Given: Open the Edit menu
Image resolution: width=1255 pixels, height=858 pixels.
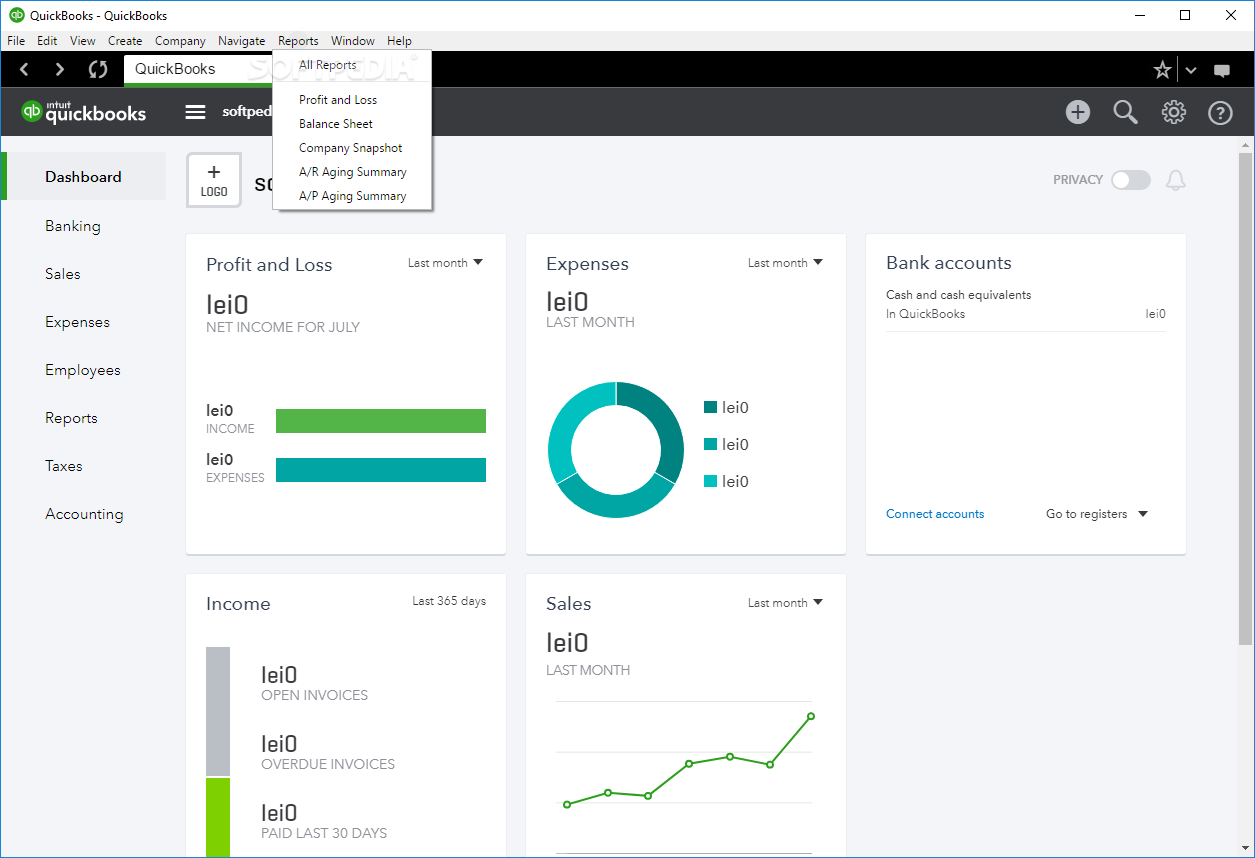Looking at the screenshot, I should click(x=47, y=41).
